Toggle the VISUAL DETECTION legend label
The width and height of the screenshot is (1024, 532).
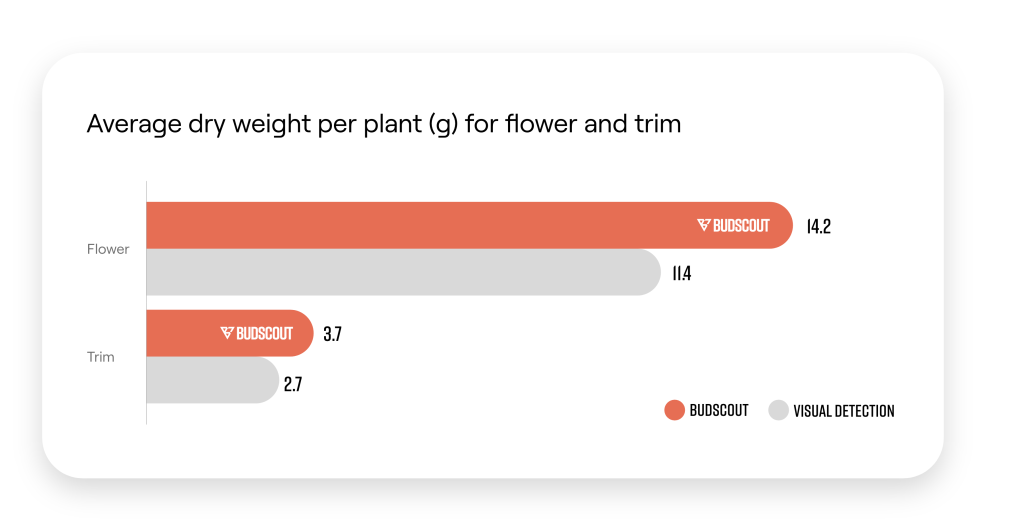pyautogui.click(x=844, y=411)
